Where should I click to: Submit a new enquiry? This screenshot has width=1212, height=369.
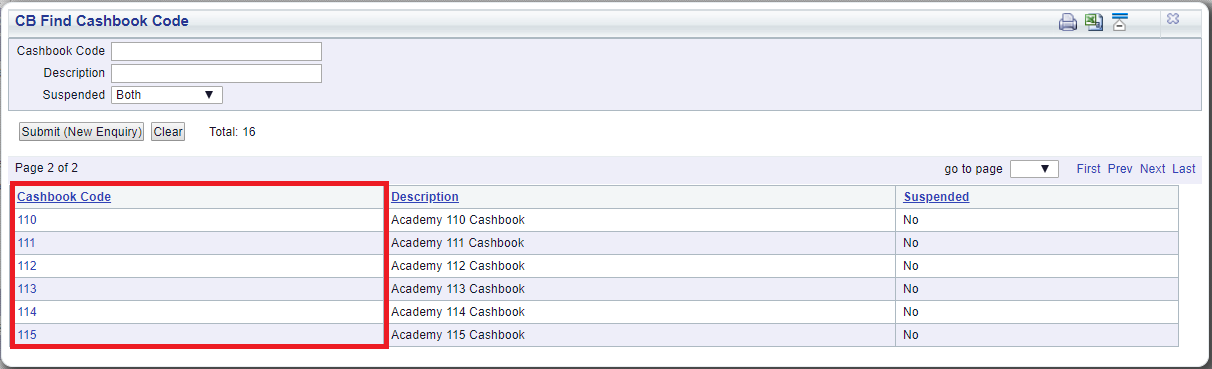pyautogui.click(x=82, y=132)
